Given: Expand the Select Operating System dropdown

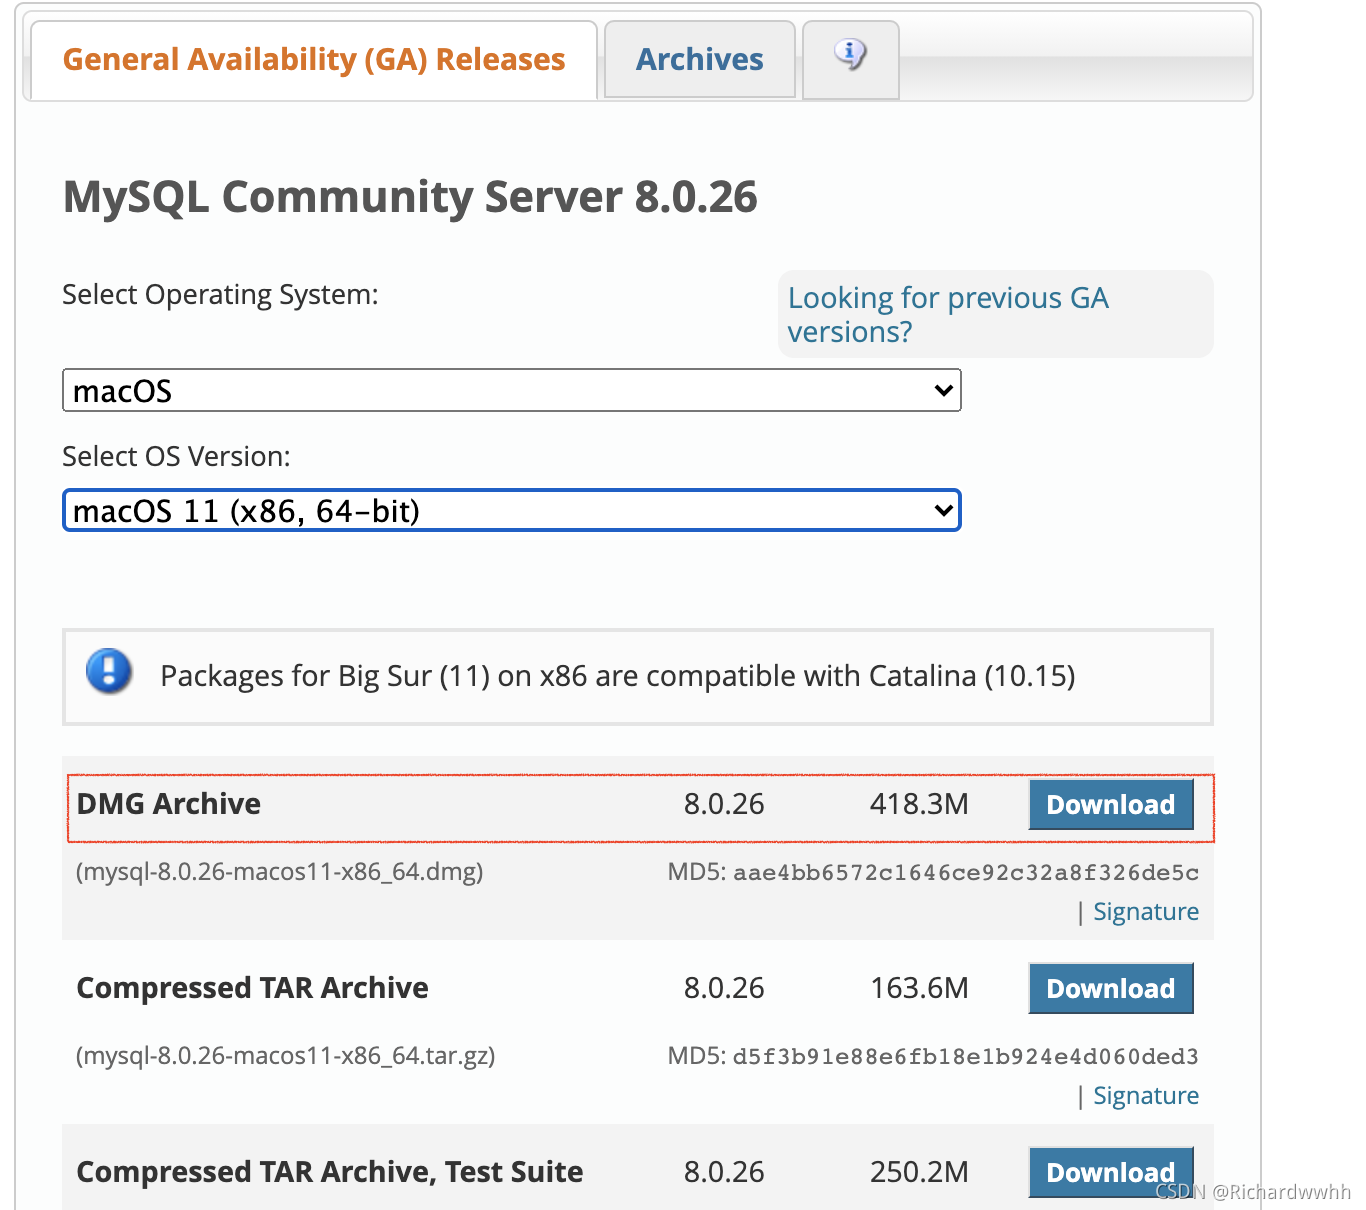Looking at the screenshot, I should pyautogui.click(x=512, y=390).
